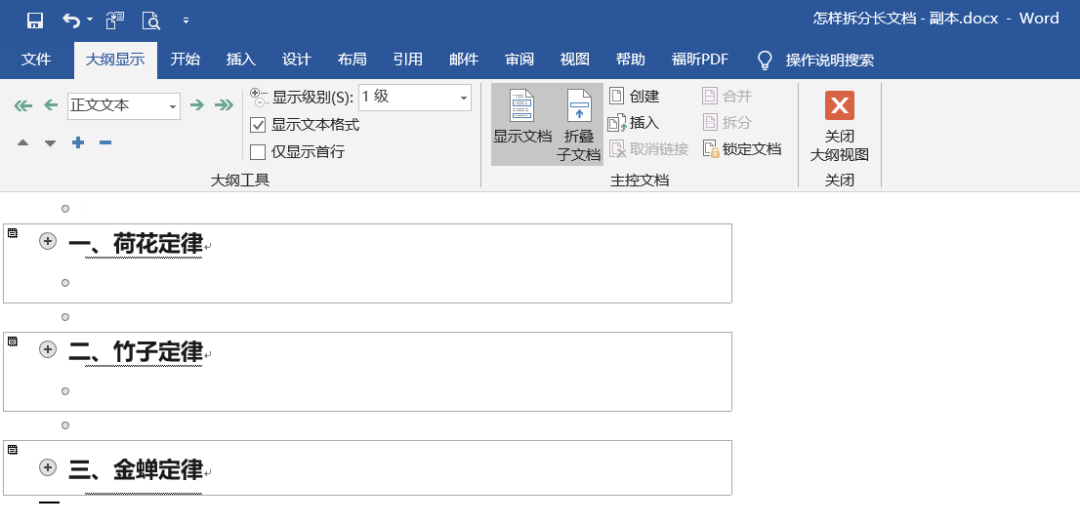This screenshot has width=1080, height=523.
Task: Select subdocument icon beside 一、荷花定律
Action: point(12,234)
